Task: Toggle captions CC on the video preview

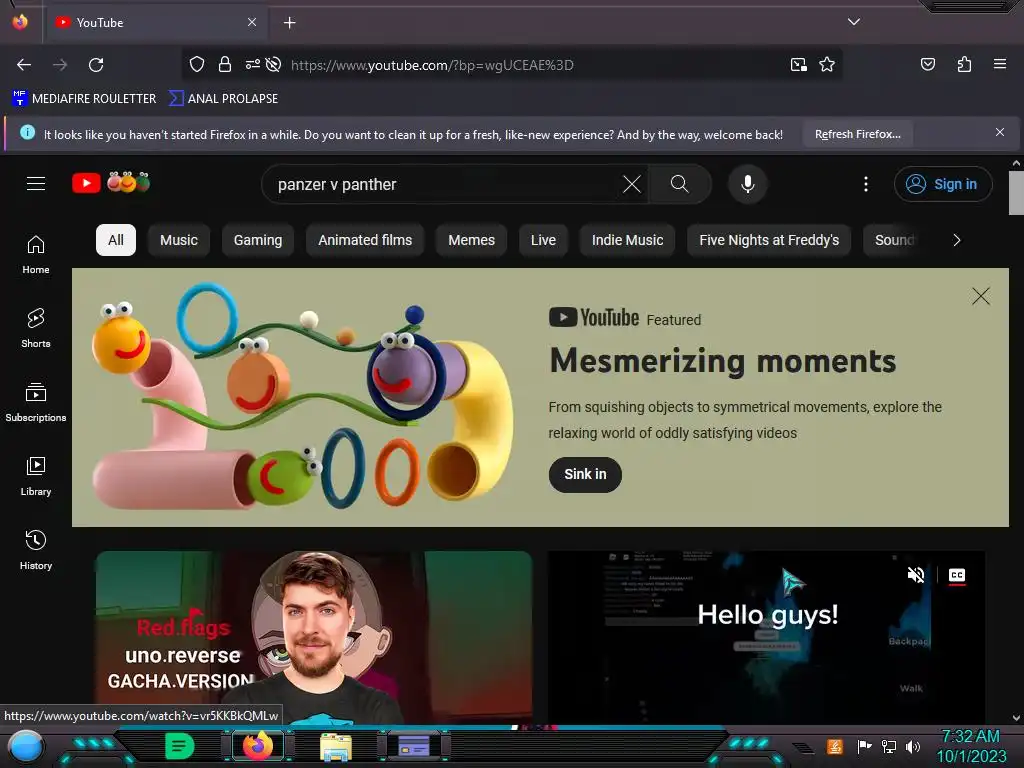Action: tap(957, 575)
